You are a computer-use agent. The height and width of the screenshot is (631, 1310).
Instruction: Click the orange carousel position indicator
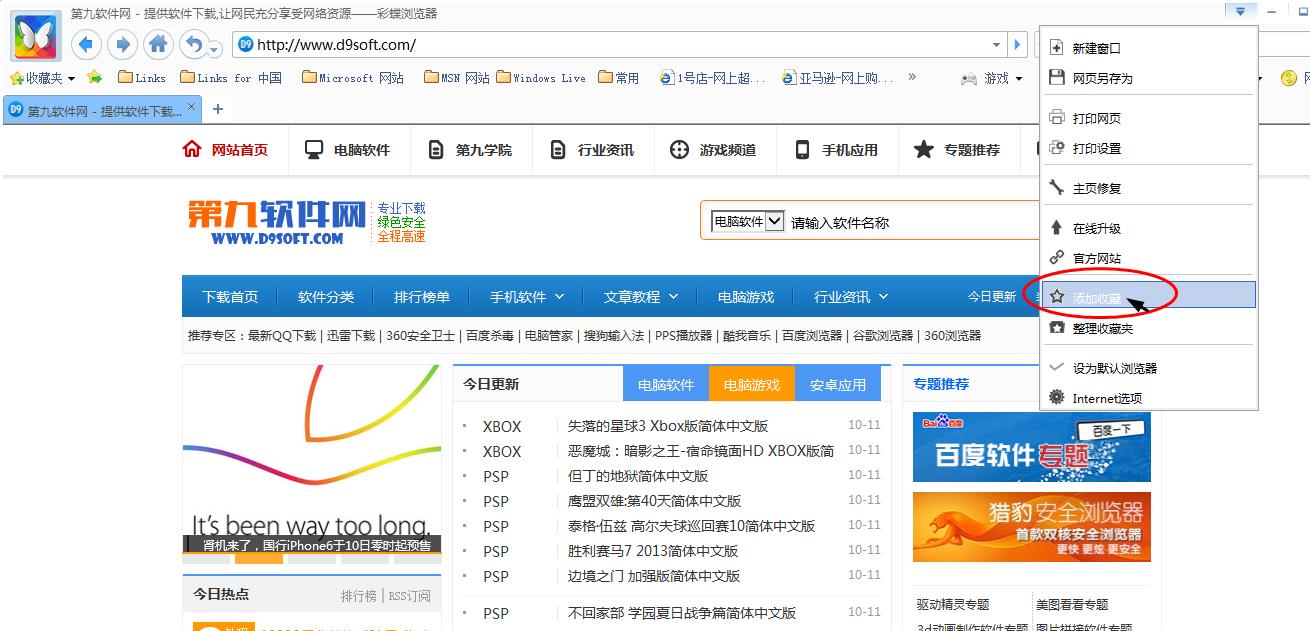click(x=259, y=558)
